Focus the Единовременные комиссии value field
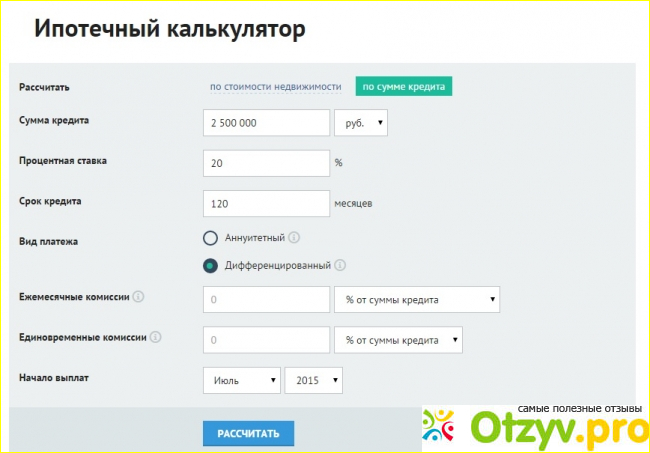The image size is (650, 453). coord(265,340)
